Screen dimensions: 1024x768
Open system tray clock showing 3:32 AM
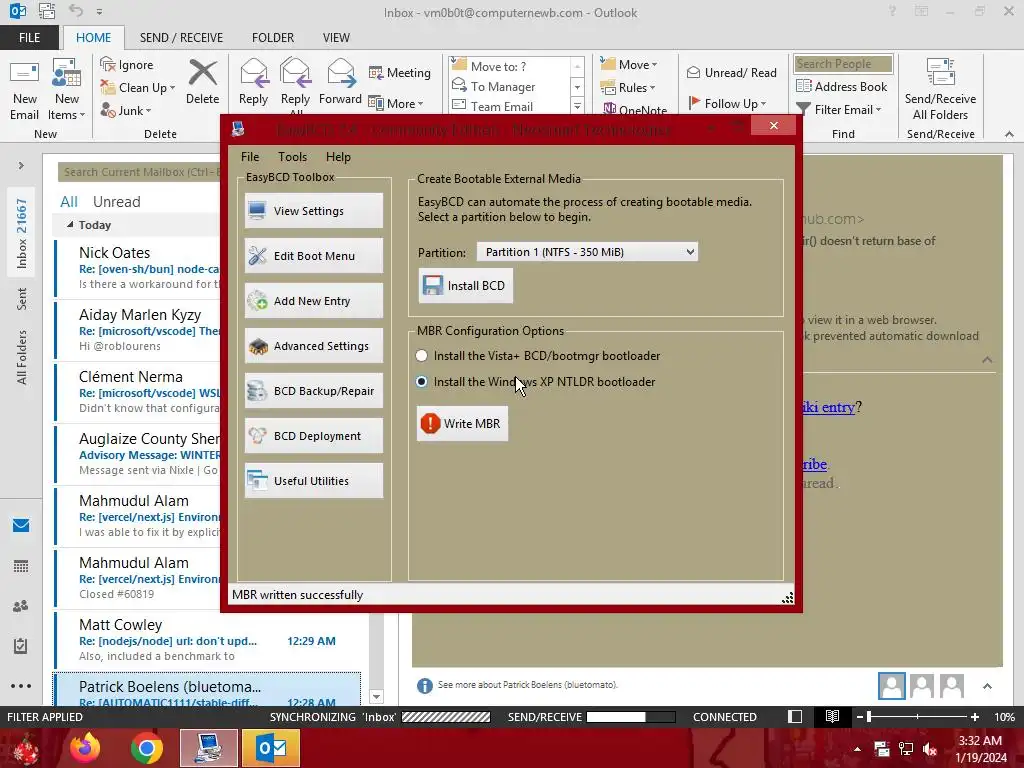click(x=980, y=748)
